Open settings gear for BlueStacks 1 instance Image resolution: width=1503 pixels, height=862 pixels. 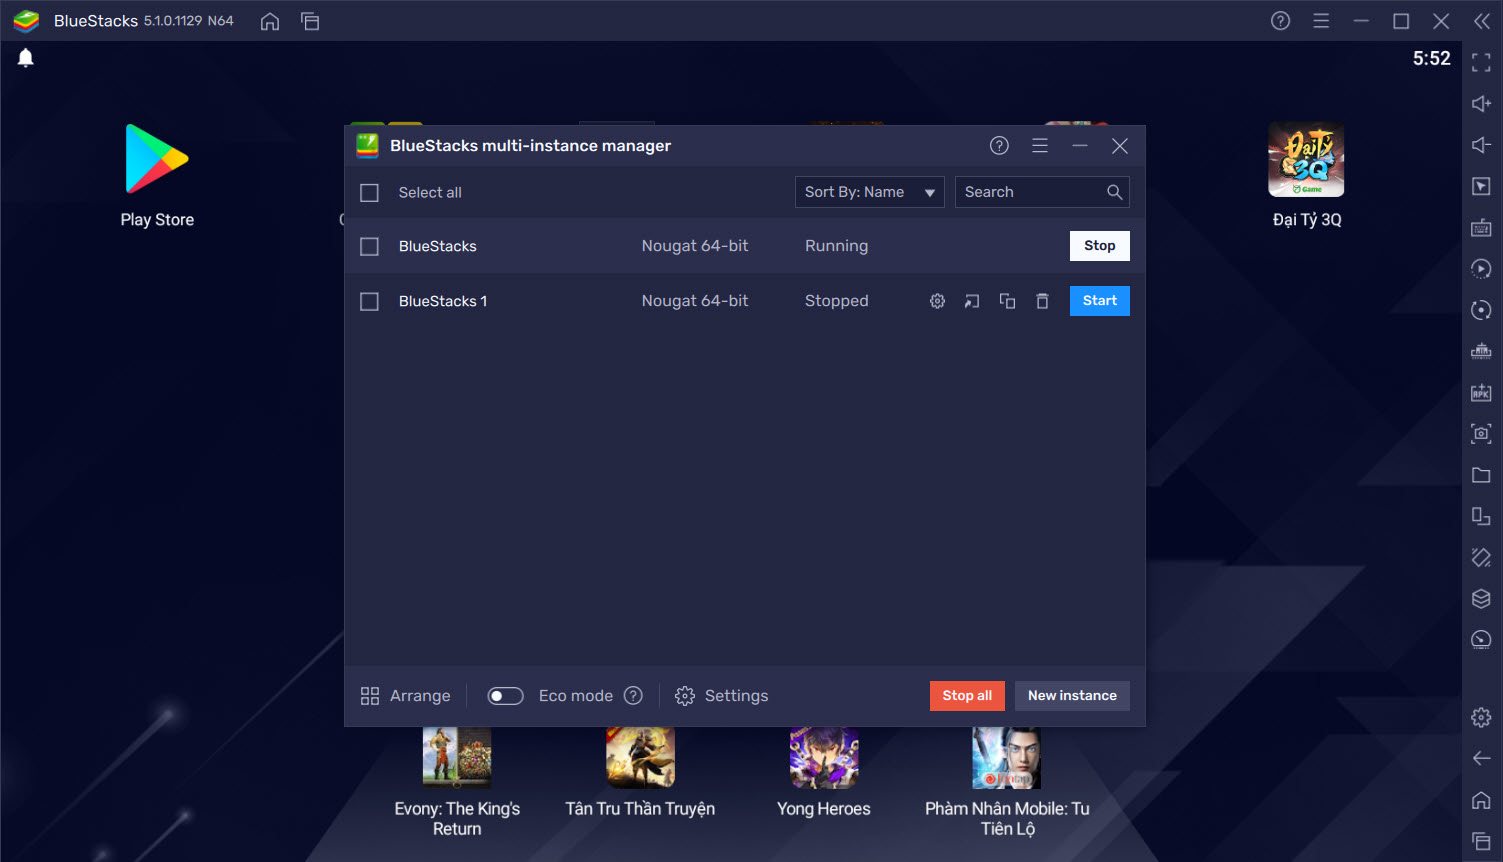tap(937, 301)
